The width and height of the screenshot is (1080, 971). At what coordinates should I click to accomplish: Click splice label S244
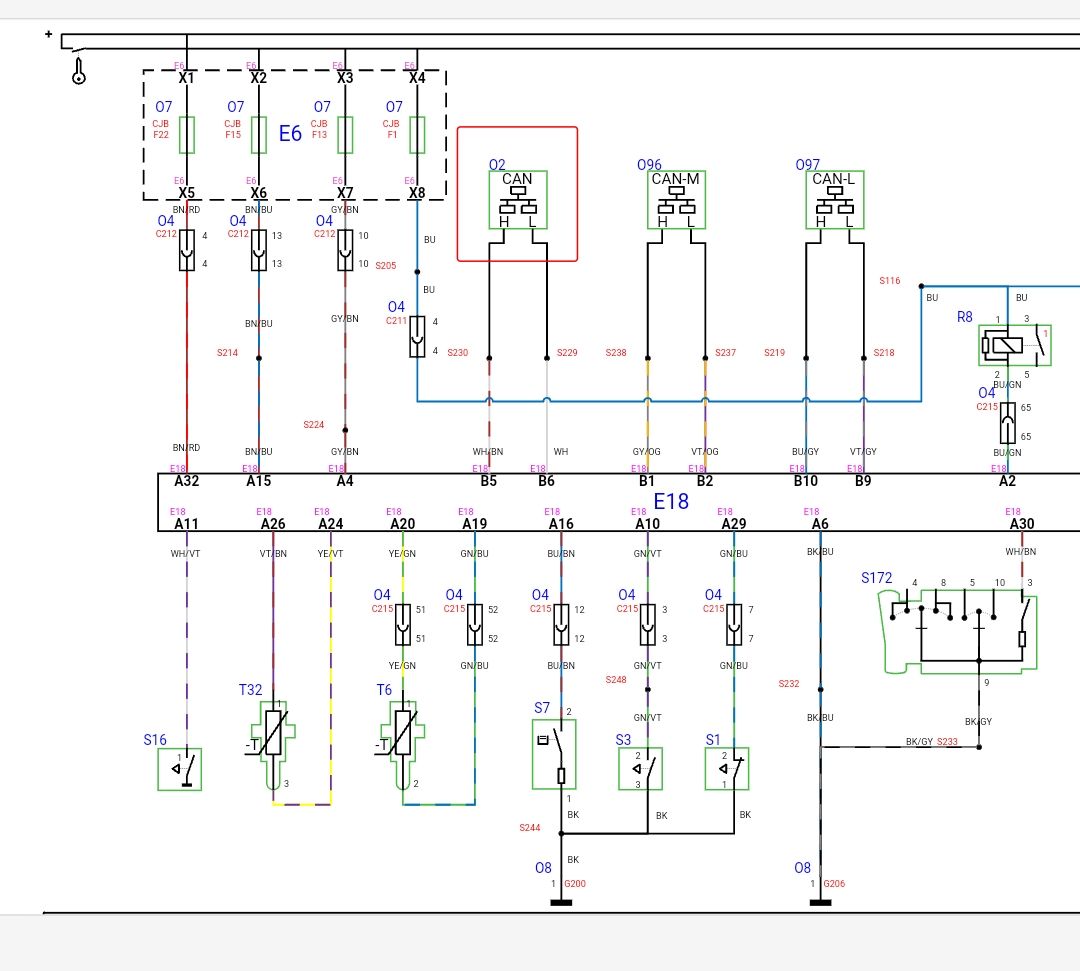(x=530, y=828)
